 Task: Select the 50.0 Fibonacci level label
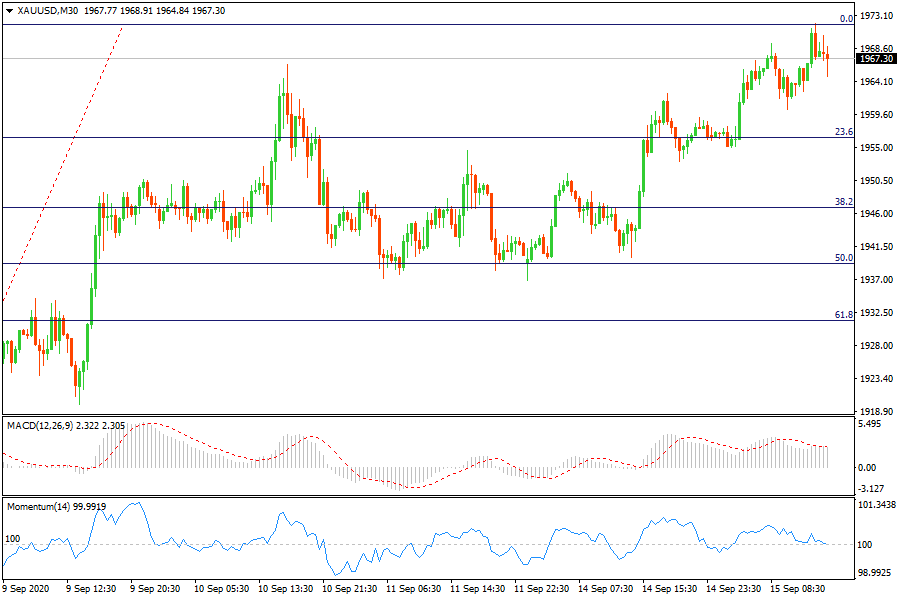coord(844,258)
